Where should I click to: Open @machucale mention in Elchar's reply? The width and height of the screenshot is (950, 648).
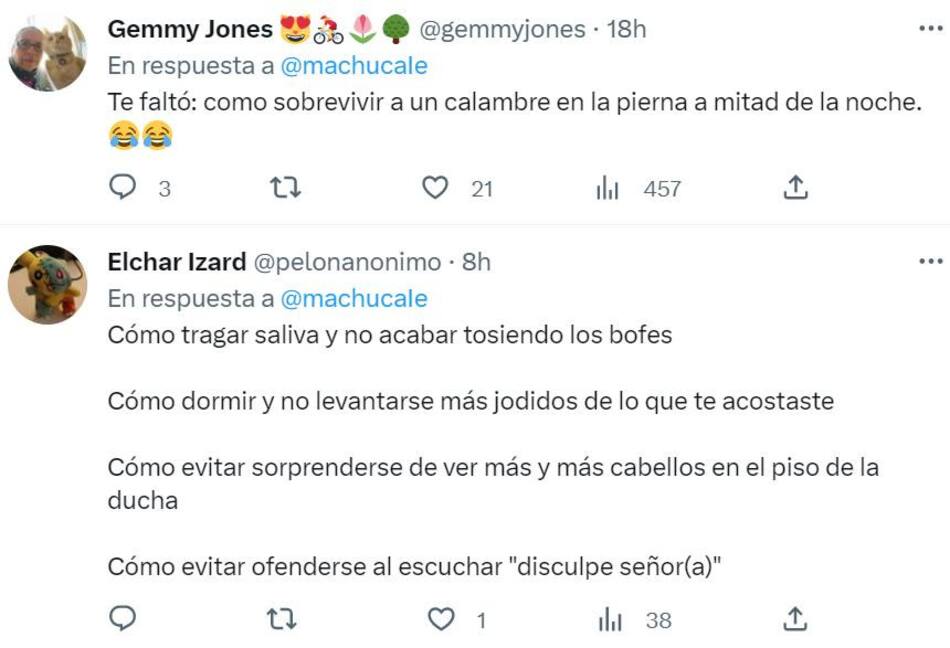(x=353, y=298)
